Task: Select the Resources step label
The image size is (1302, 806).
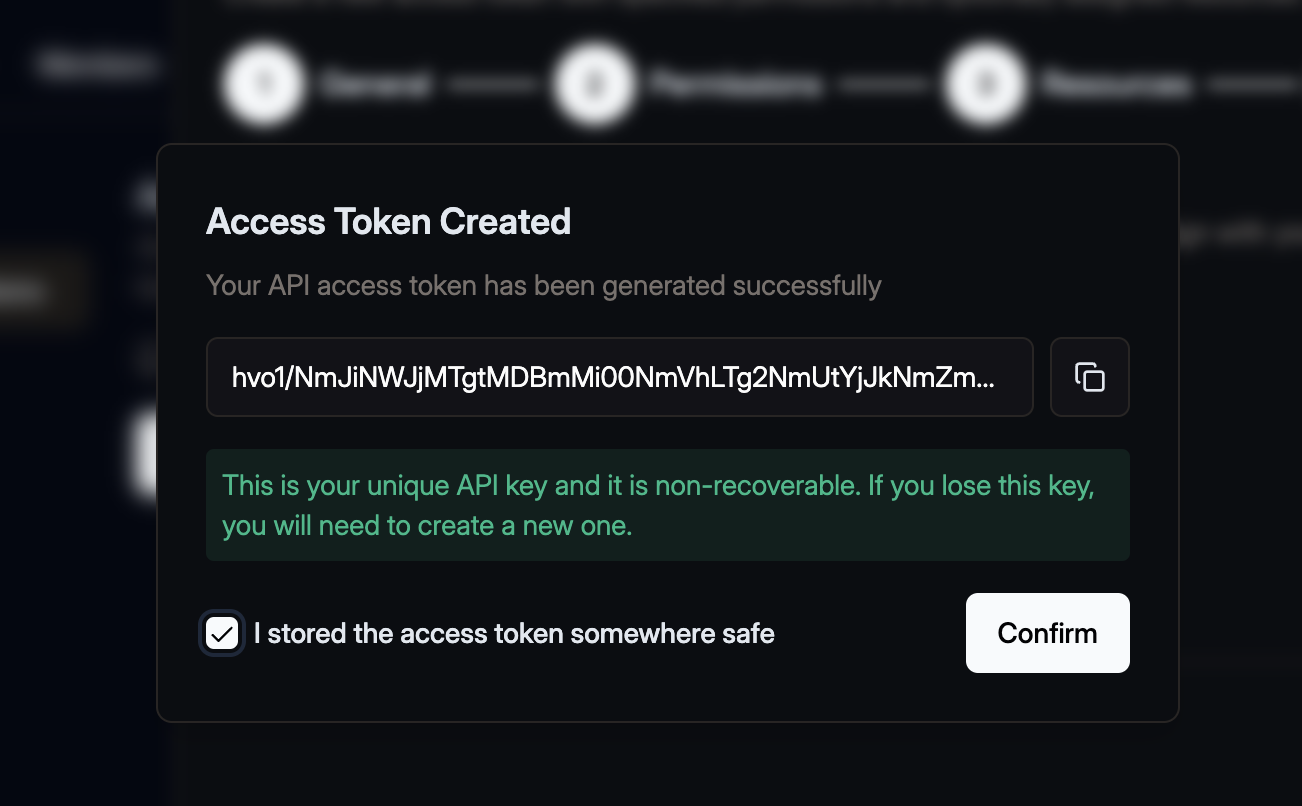Action: (x=1117, y=84)
